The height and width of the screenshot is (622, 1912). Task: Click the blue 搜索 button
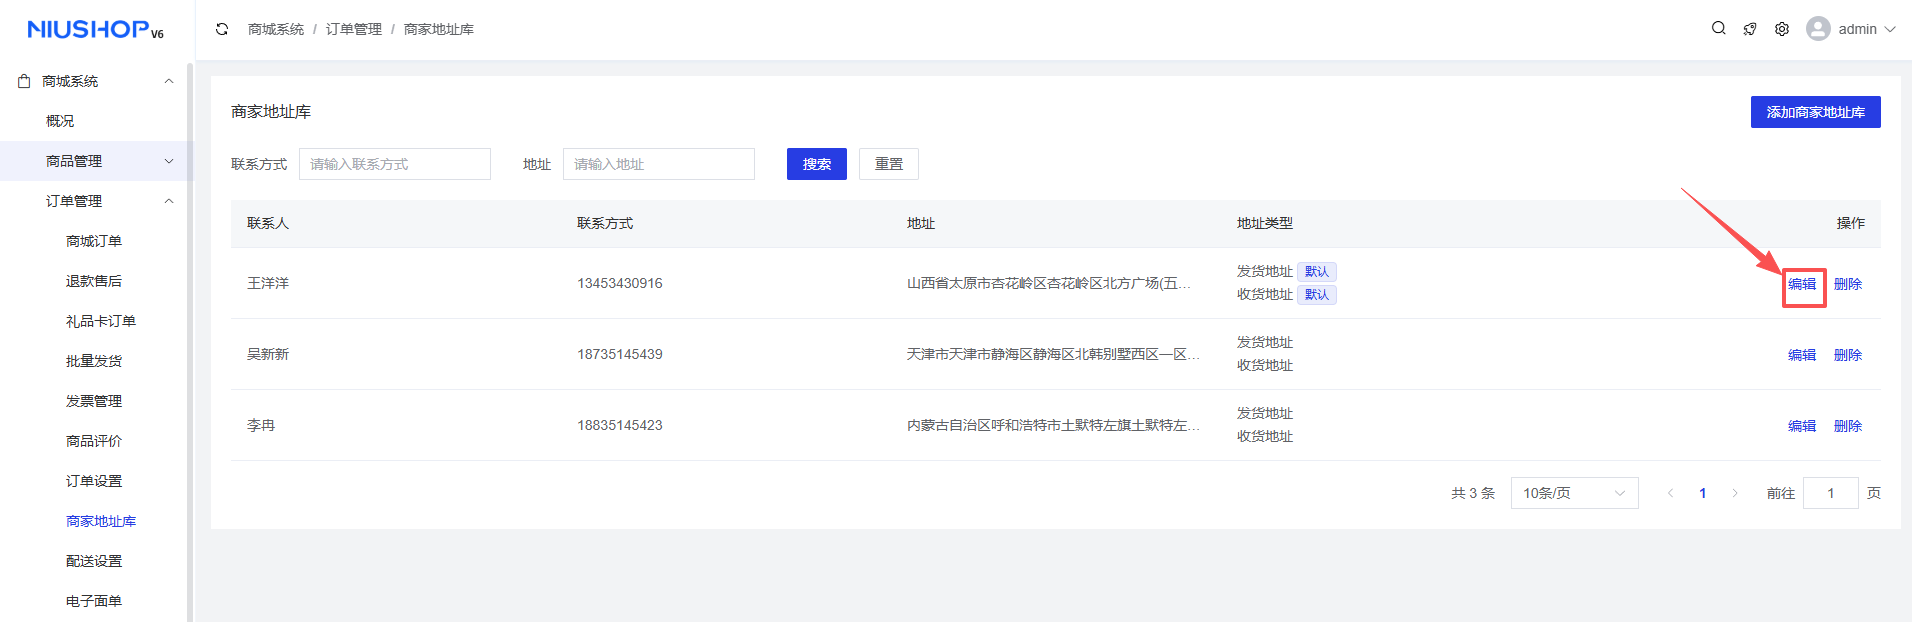click(x=816, y=164)
